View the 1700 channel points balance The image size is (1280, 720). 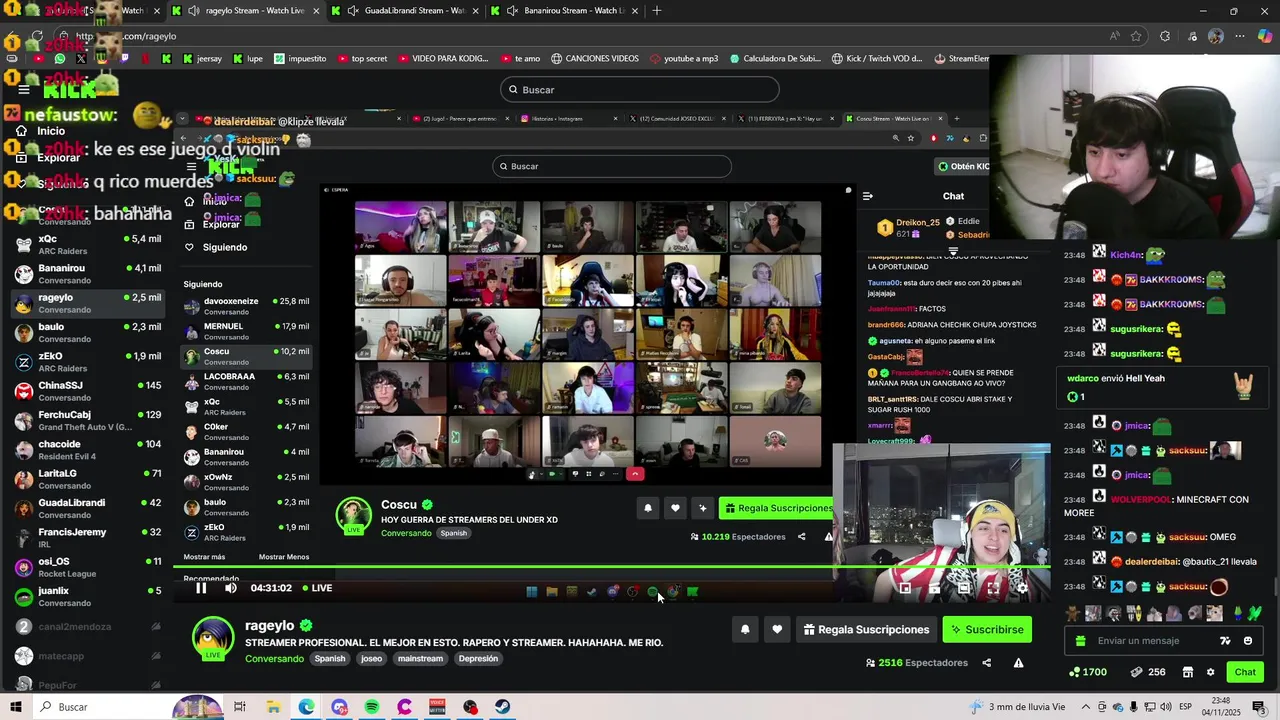pos(1087,672)
